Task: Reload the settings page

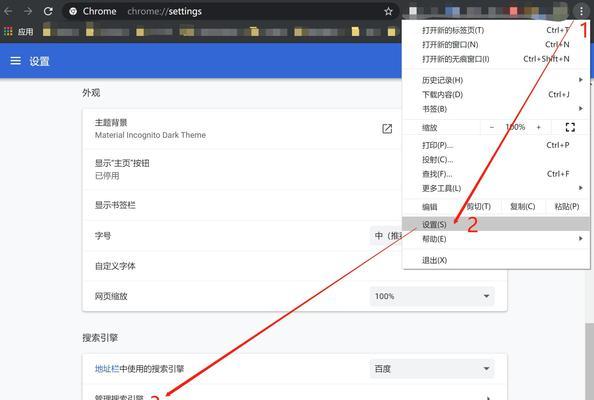Action: tap(48, 11)
